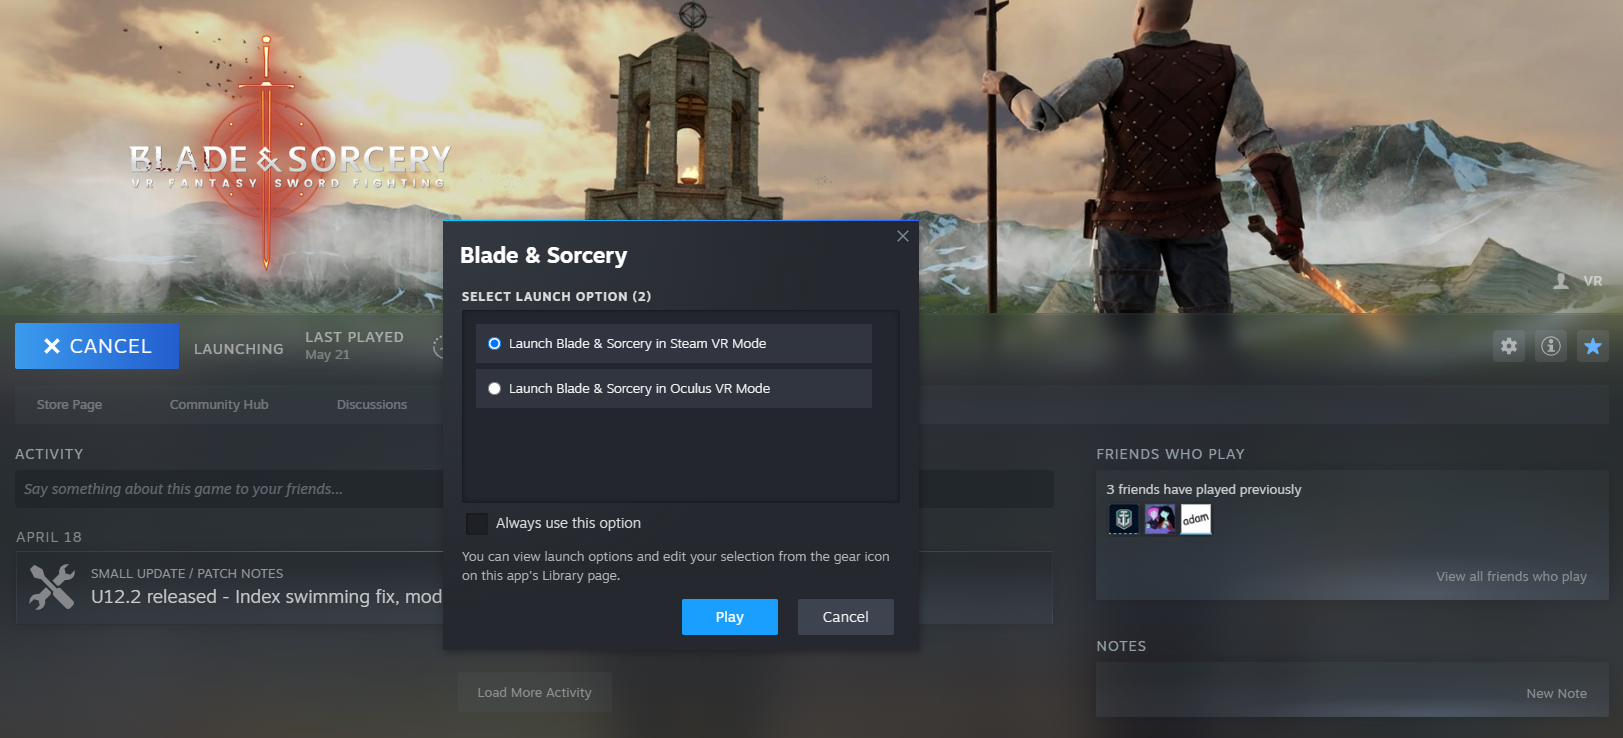Click the VR player icon on banner
Screen dimensions: 1623x738
point(1561,281)
